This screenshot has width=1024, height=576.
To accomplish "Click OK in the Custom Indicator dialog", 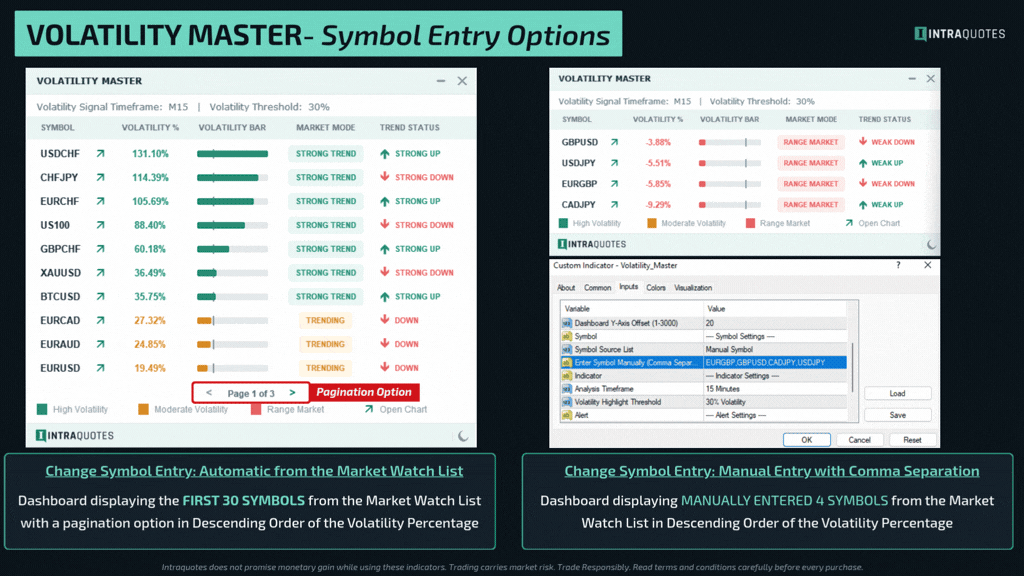I will (x=807, y=440).
